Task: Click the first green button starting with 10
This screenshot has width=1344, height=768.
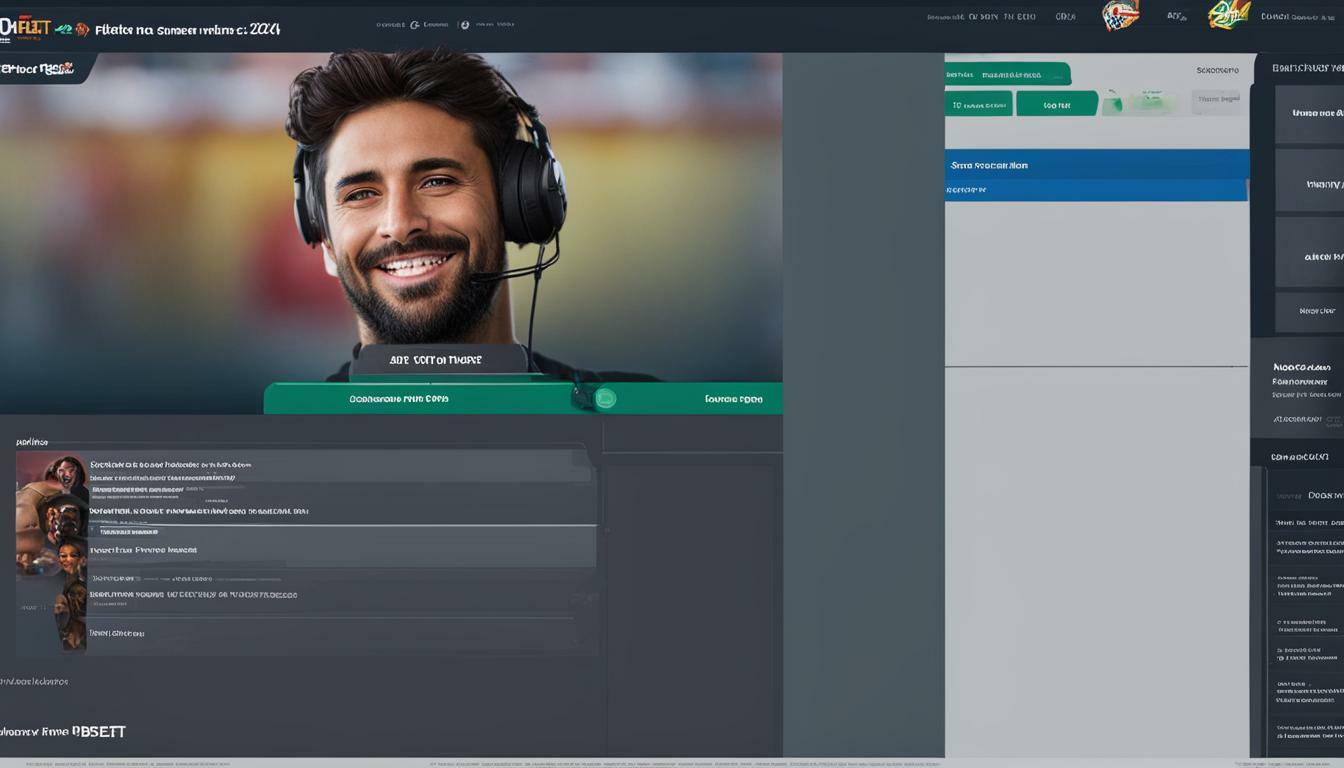Action: tap(978, 104)
